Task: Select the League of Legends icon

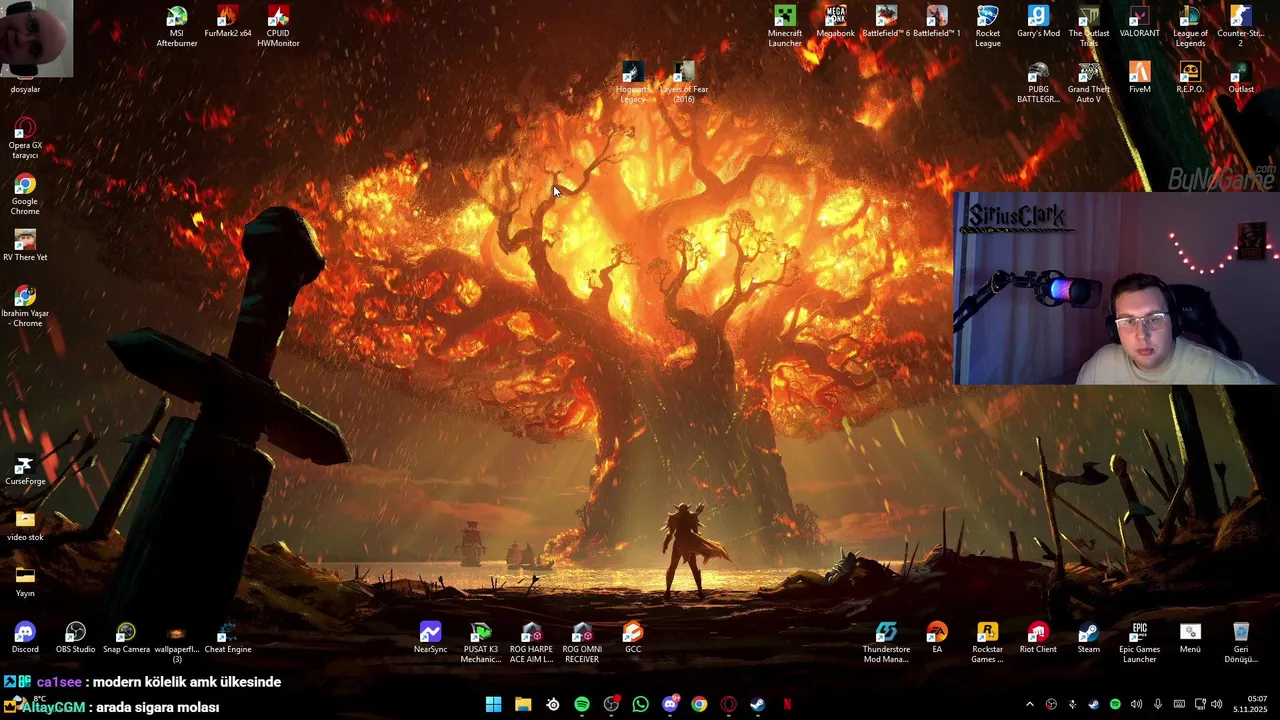Action: (x=1190, y=27)
